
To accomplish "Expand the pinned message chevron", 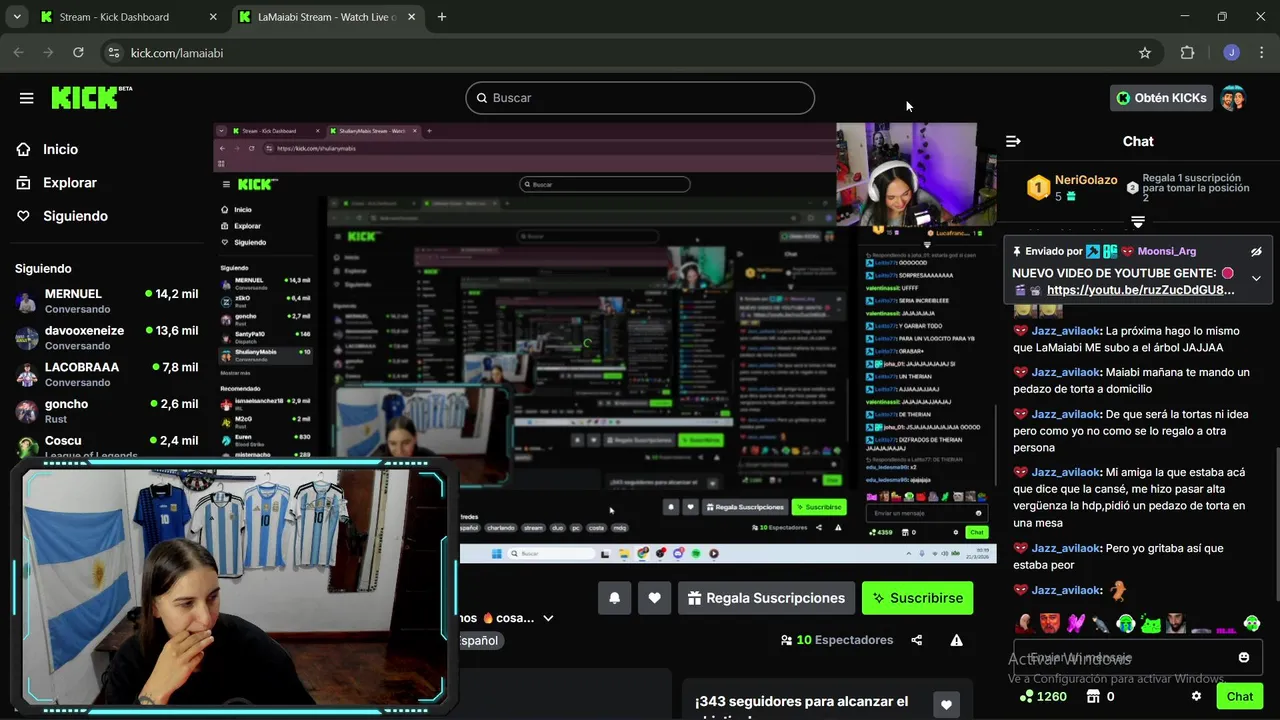I will pyautogui.click(x=1256, y=279).
